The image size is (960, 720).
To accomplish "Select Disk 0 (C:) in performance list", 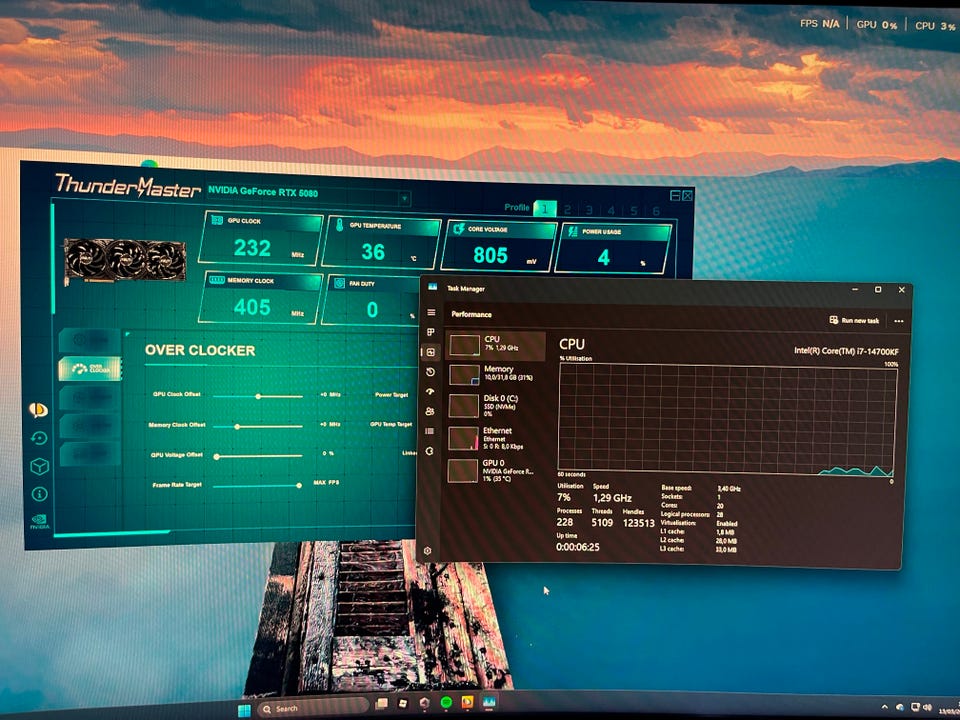I will coord(495,406).
